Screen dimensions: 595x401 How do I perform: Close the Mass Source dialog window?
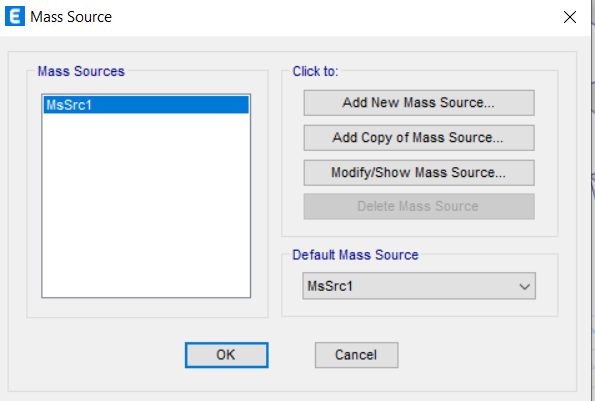tap(570, 17)
